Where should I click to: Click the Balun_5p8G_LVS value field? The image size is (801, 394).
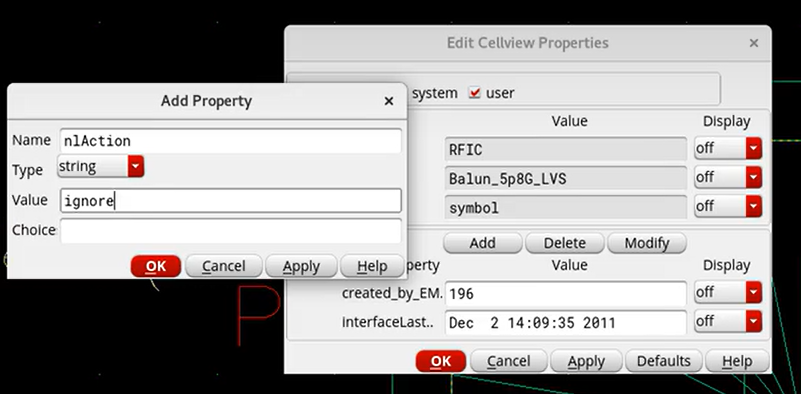[x=566, y=178]
